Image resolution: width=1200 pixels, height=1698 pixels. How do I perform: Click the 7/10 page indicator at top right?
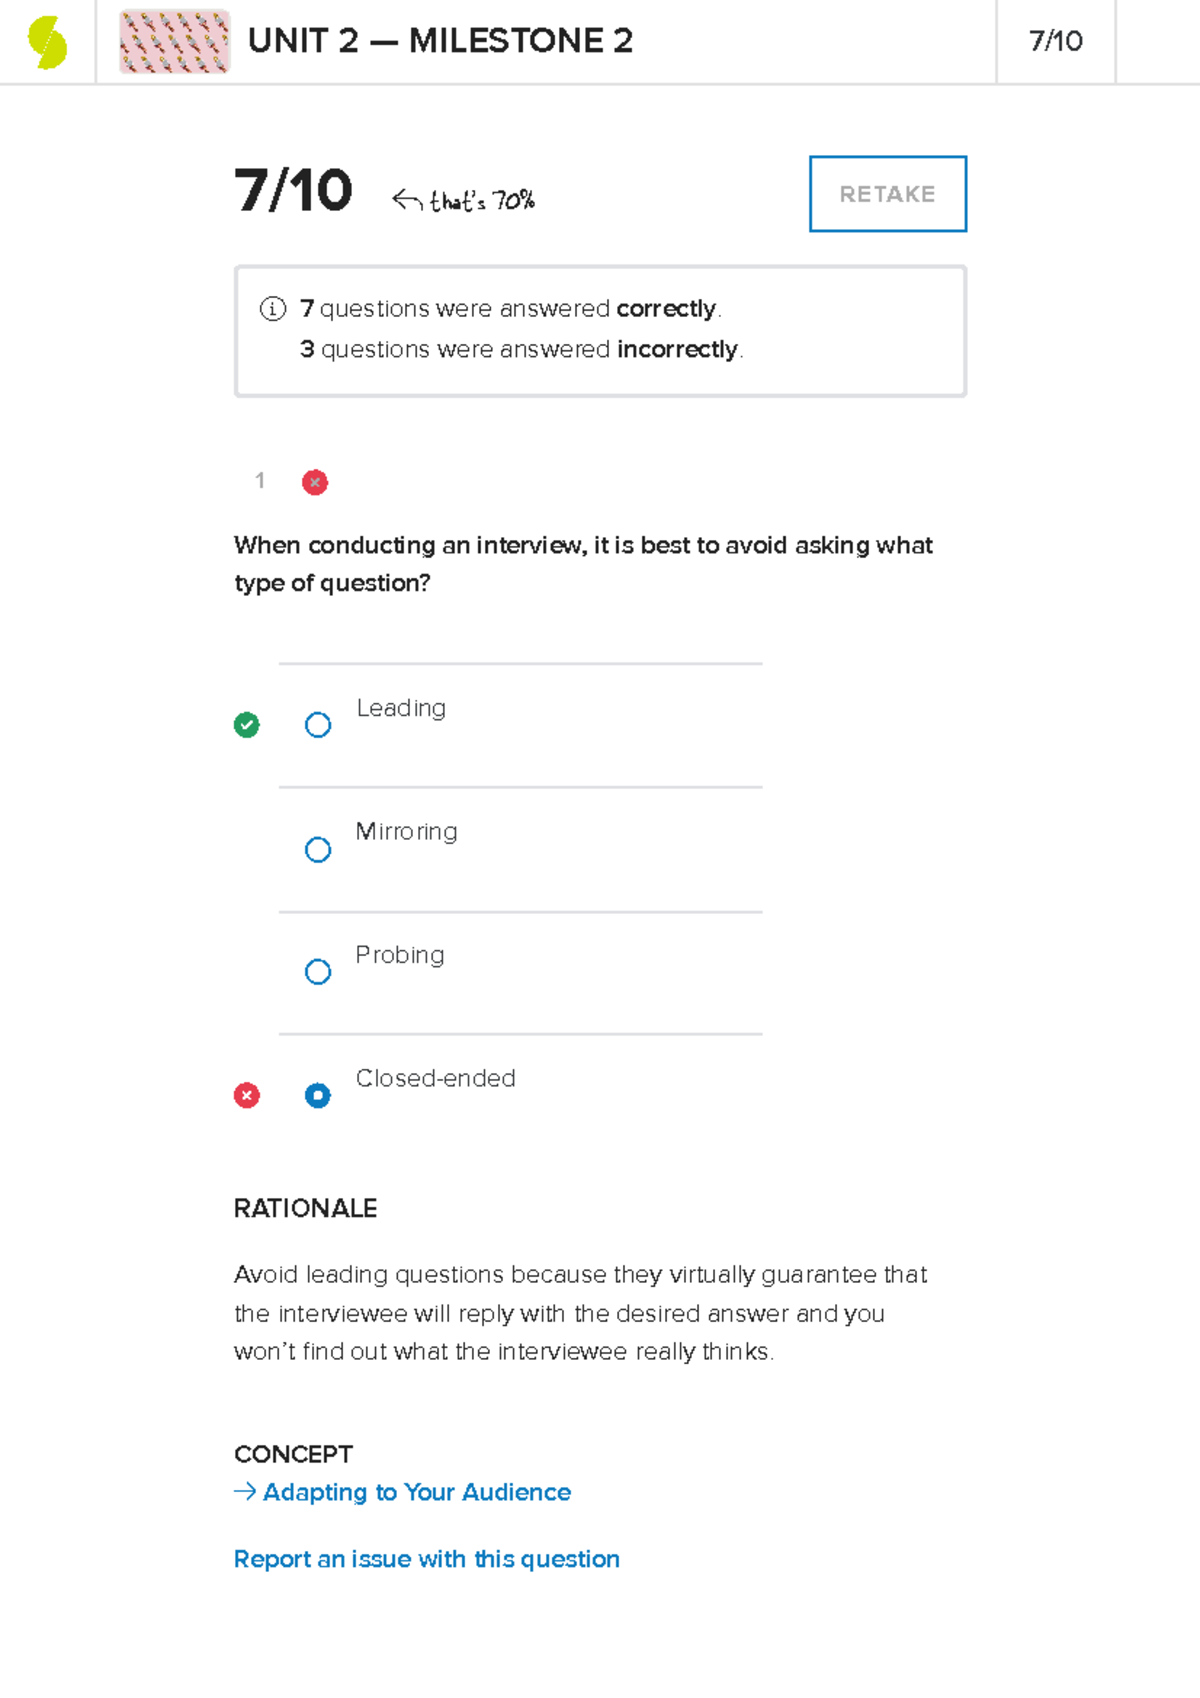(1055, 41)
